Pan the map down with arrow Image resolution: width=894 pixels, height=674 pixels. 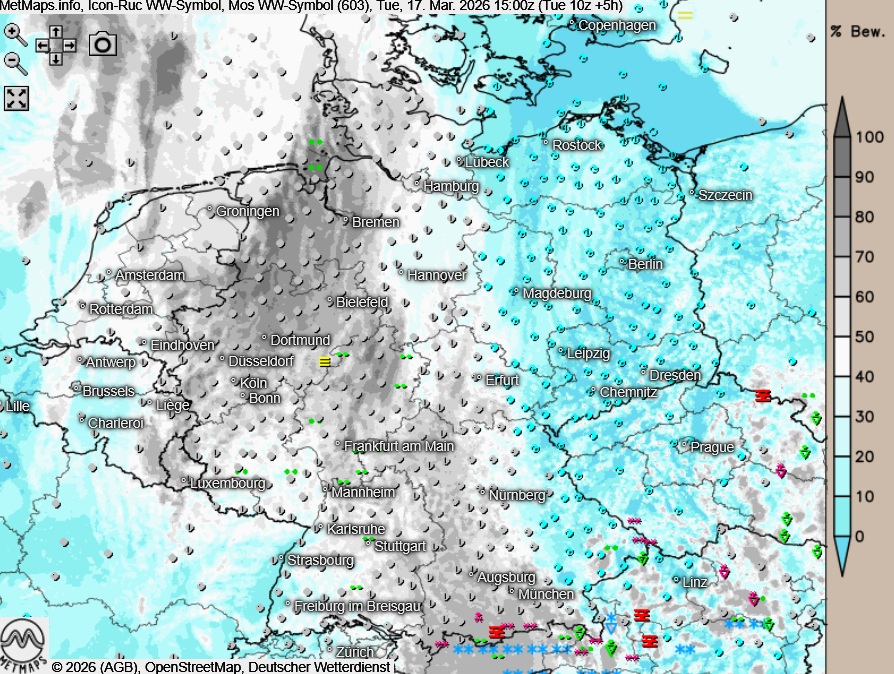click(56, 59)
